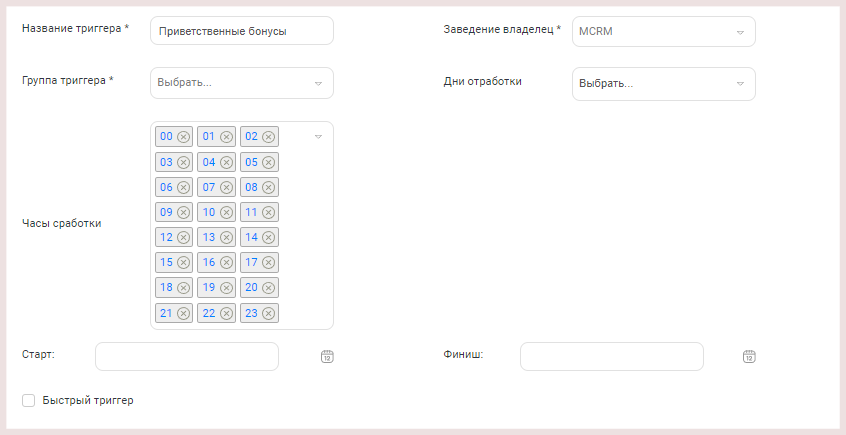This screenshot has height=435, width=846.
Task: Remove hour 16 chip
Action: [x=226, y=263]
